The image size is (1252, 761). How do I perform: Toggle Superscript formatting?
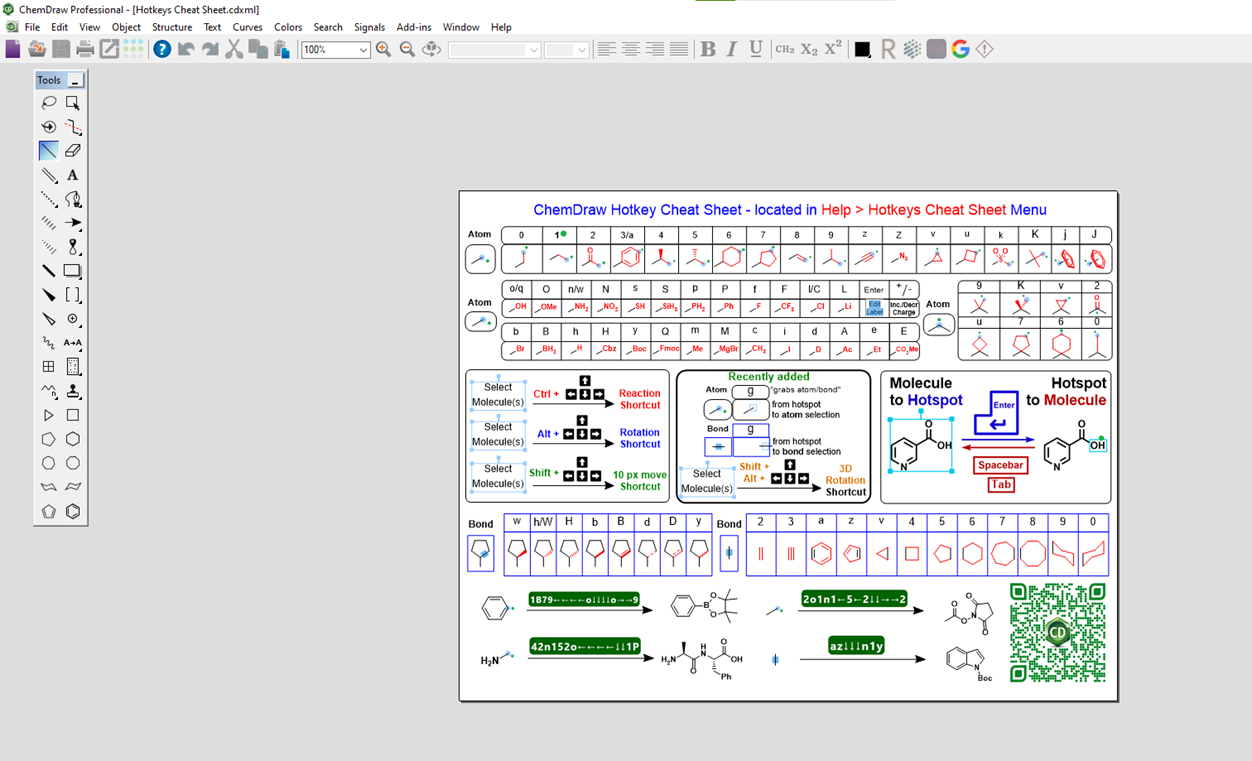(833, 49)
